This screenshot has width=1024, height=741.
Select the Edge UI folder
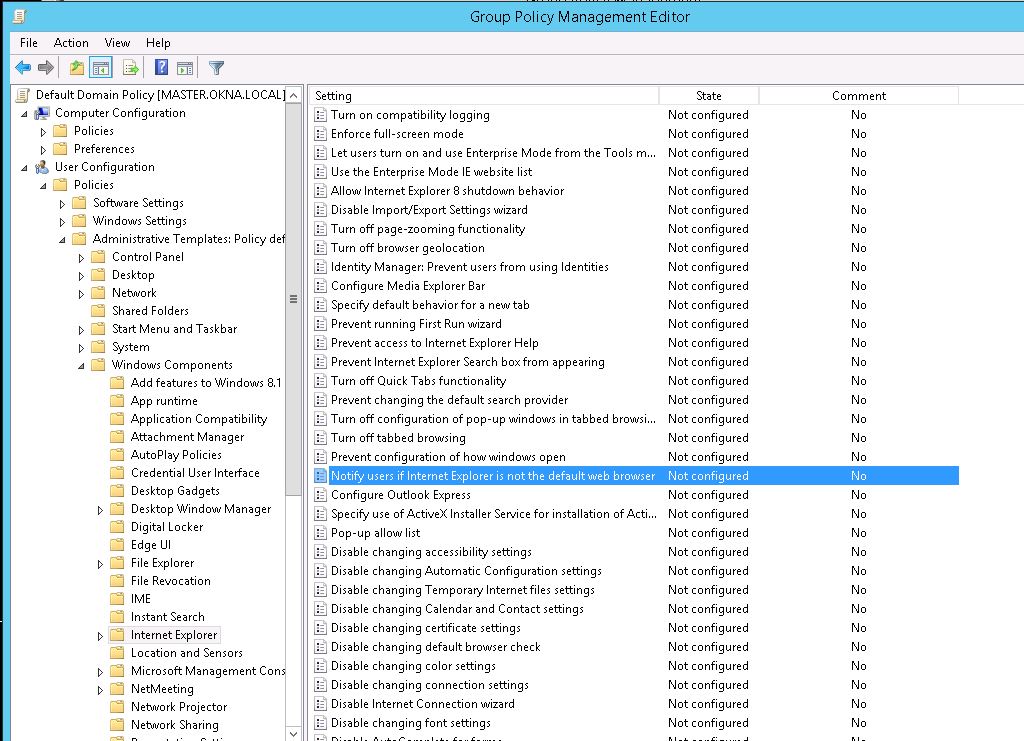click(149, 544)
